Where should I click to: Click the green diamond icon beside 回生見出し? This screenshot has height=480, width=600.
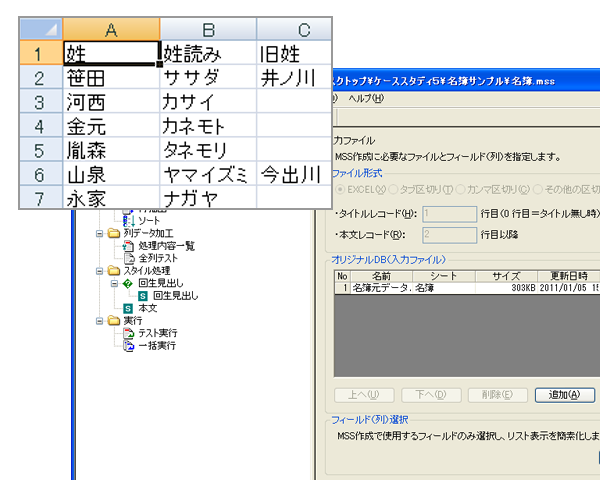tap(128, 283)
